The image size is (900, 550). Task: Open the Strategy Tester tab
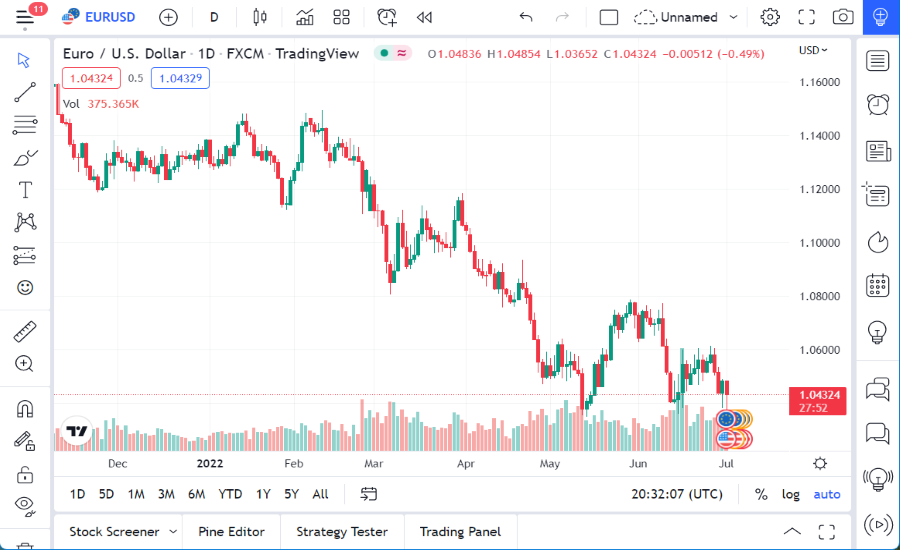pyautogui.click(x=341, y=532)
